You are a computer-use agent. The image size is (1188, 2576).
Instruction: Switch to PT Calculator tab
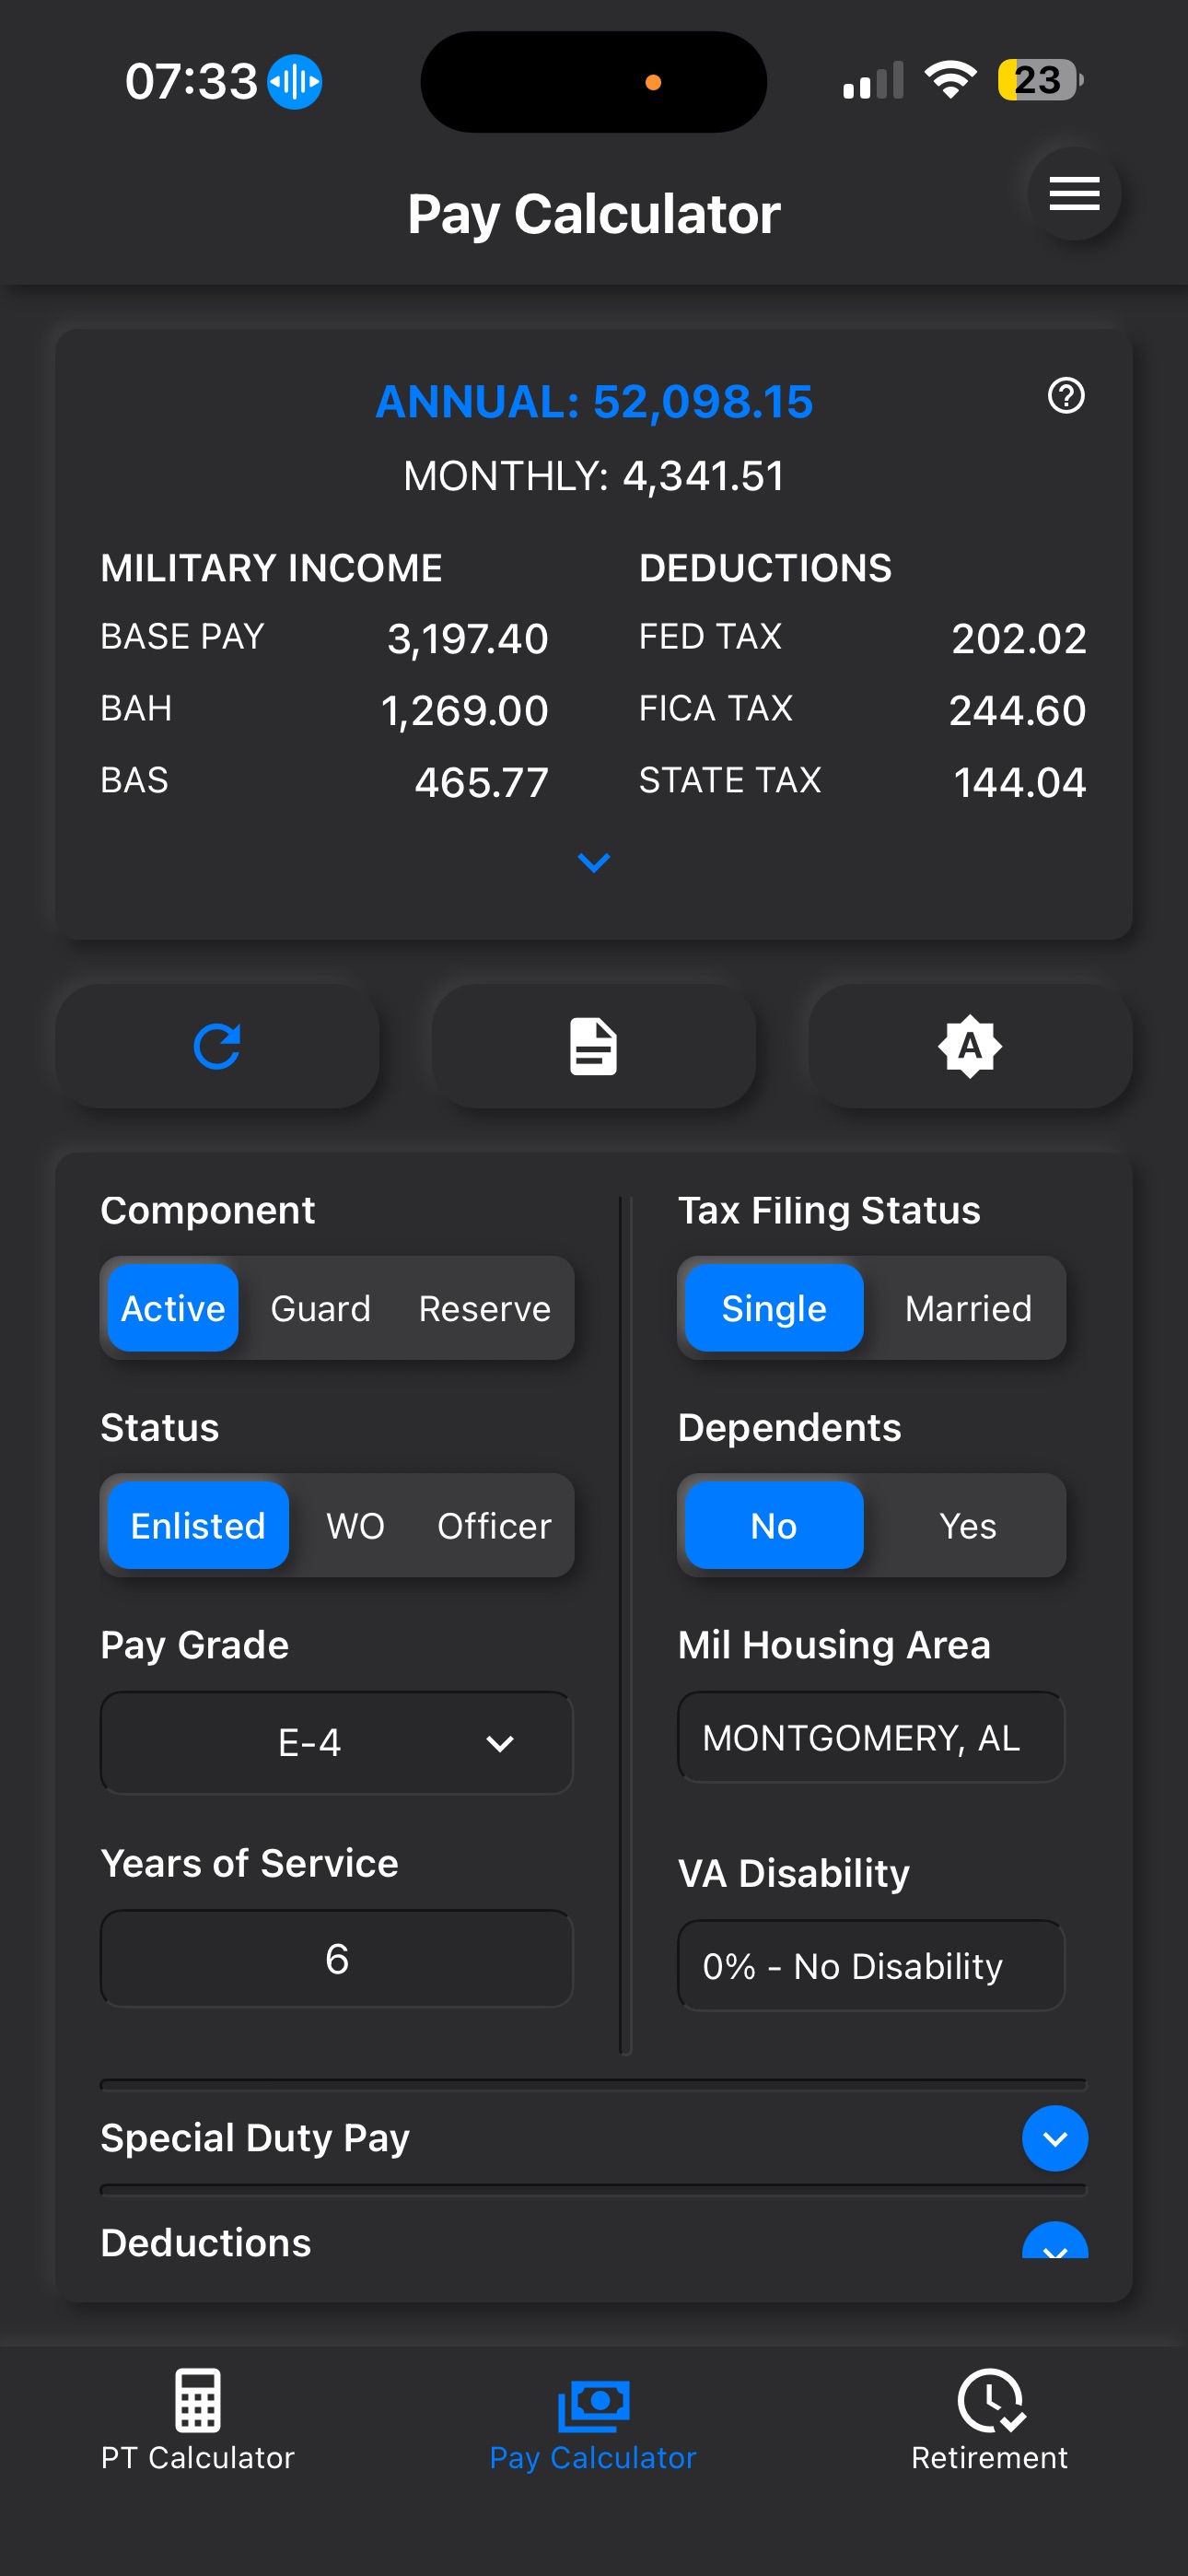pos(198,2419)
